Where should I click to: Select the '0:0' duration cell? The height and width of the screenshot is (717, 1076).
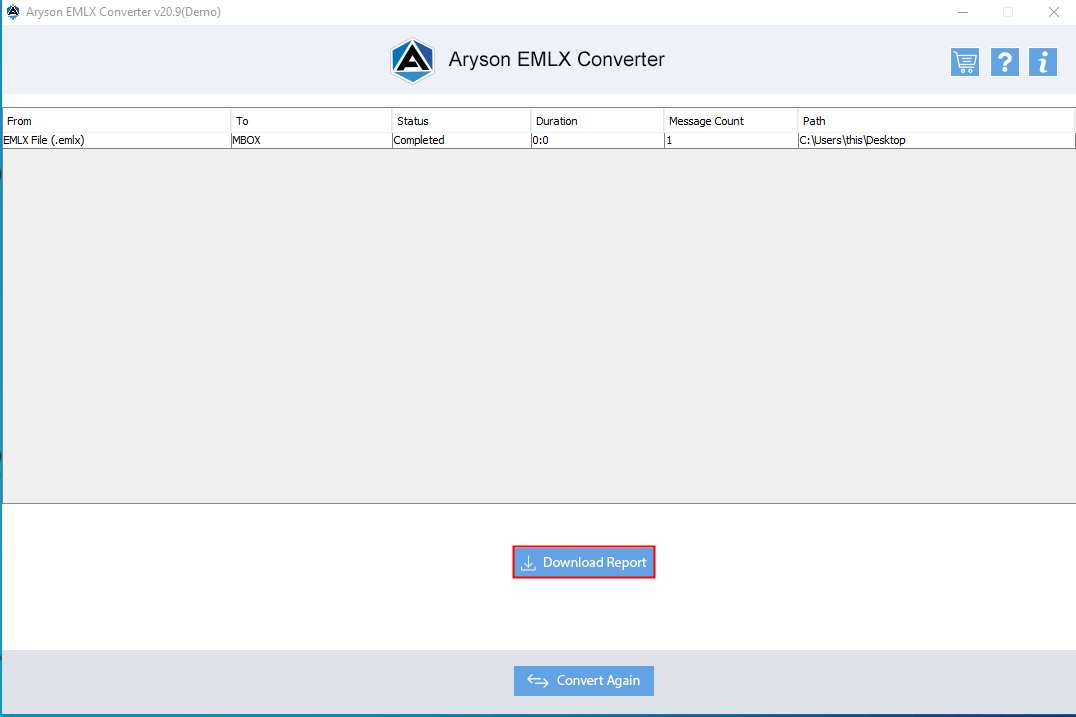point(597,140)
